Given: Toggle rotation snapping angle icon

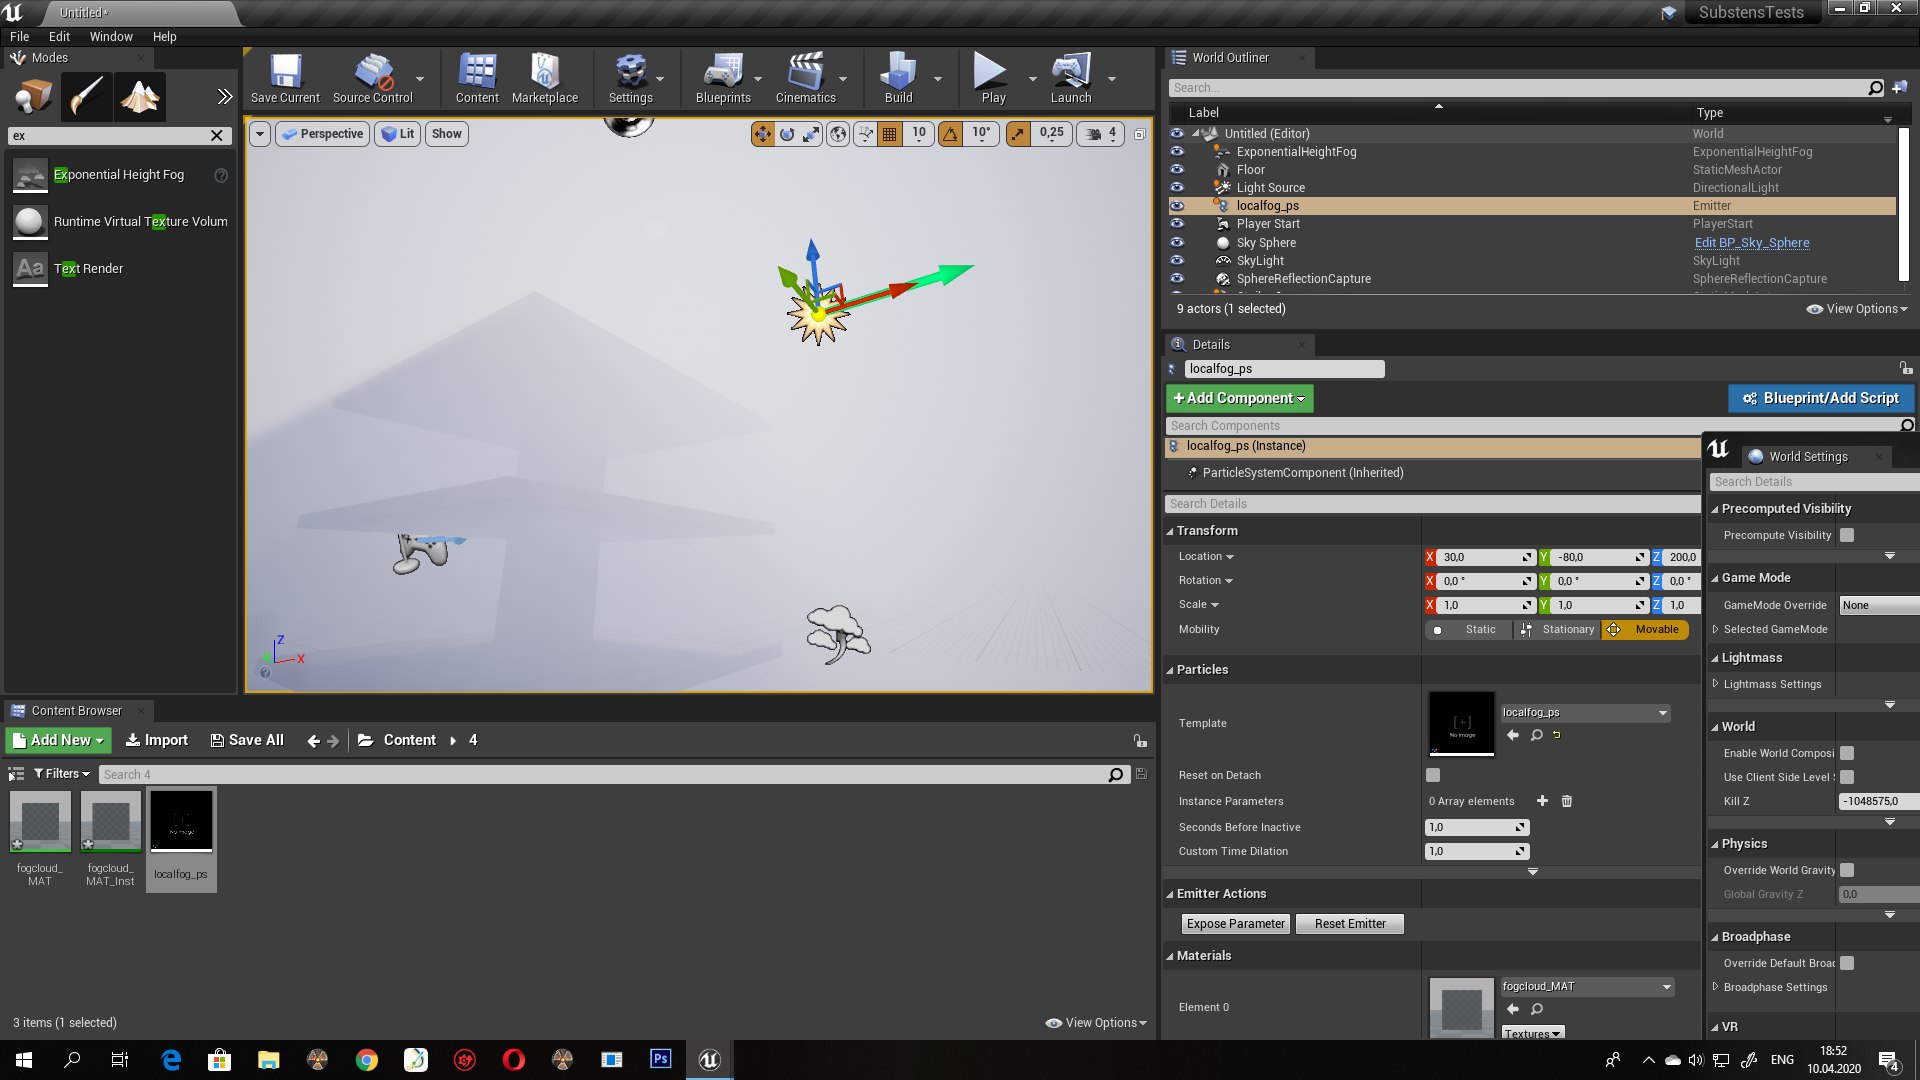Looking at the screenshot, I should 950,133.
